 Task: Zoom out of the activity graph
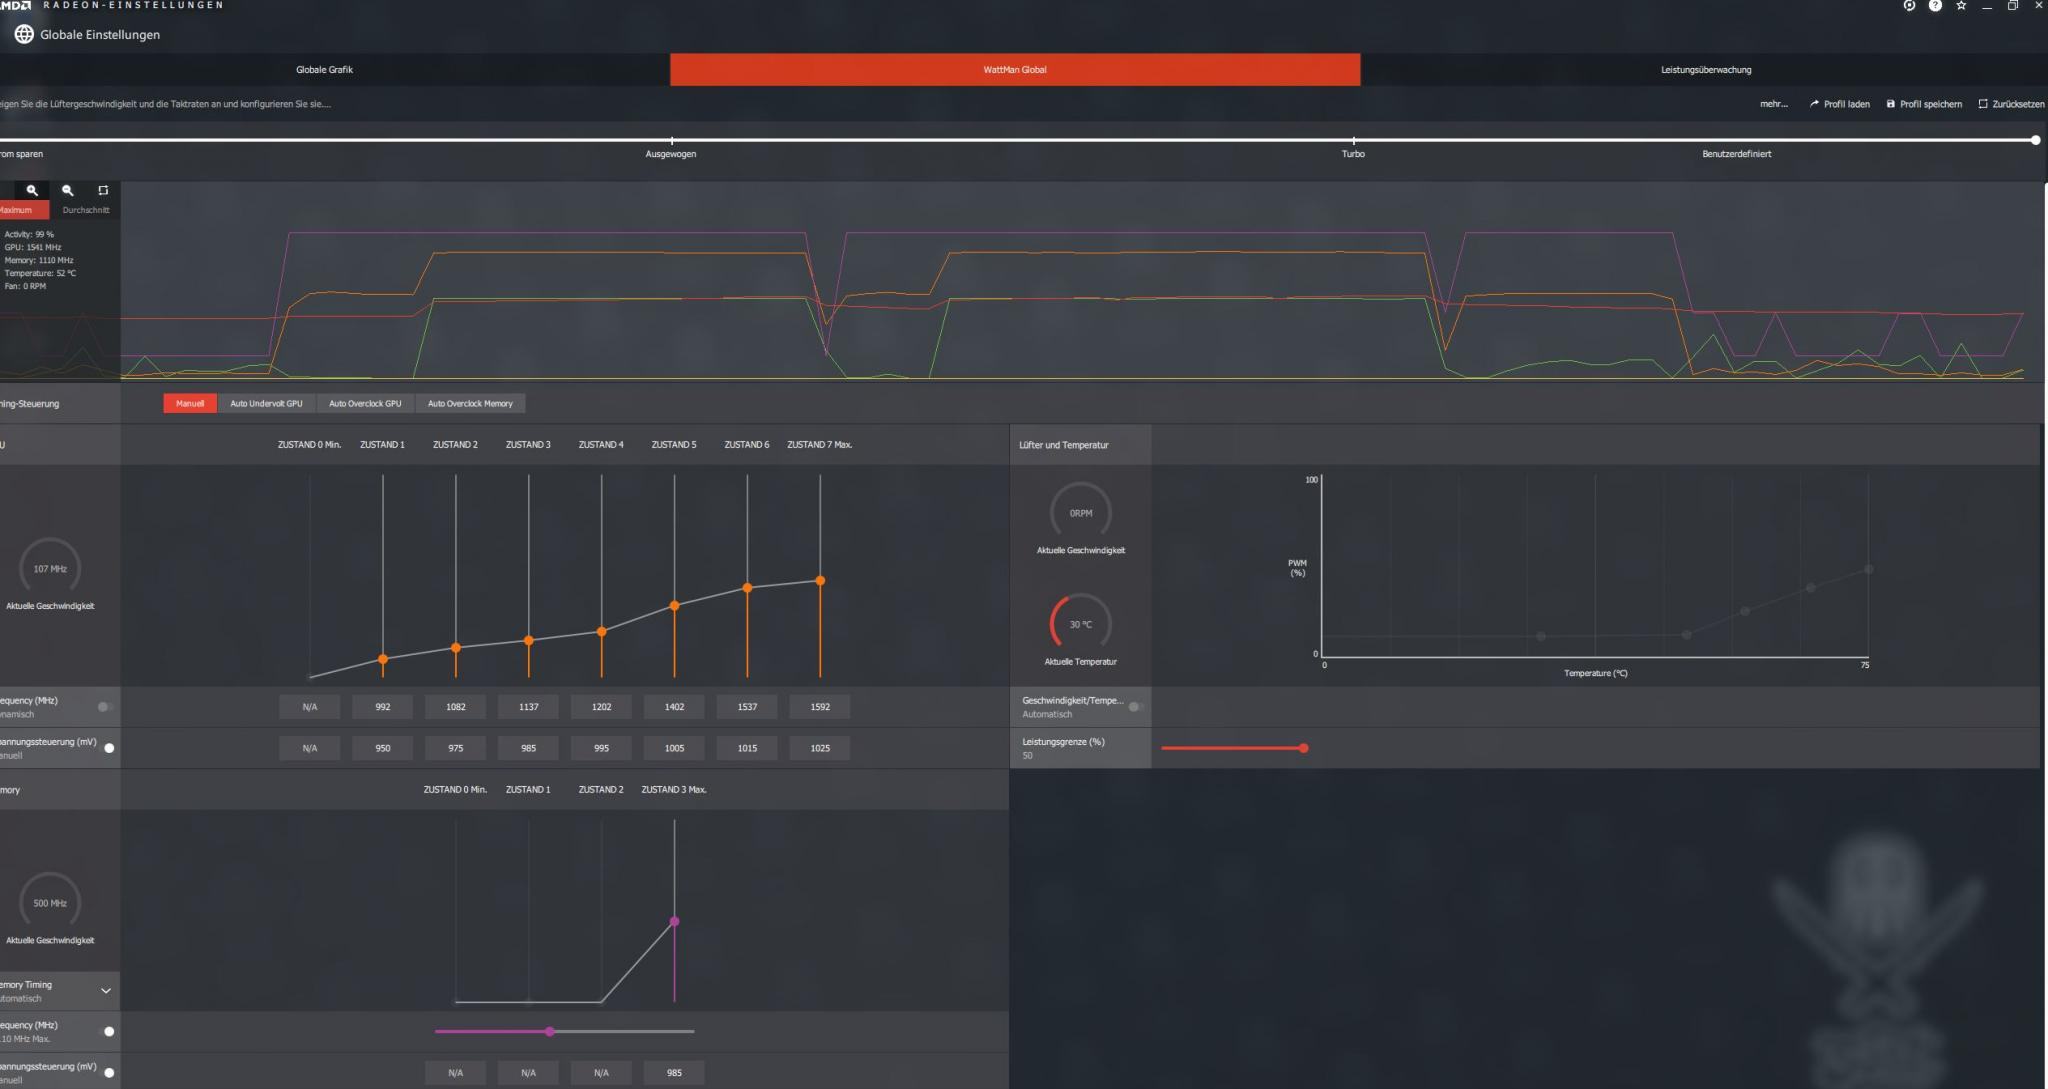point(68,190)
